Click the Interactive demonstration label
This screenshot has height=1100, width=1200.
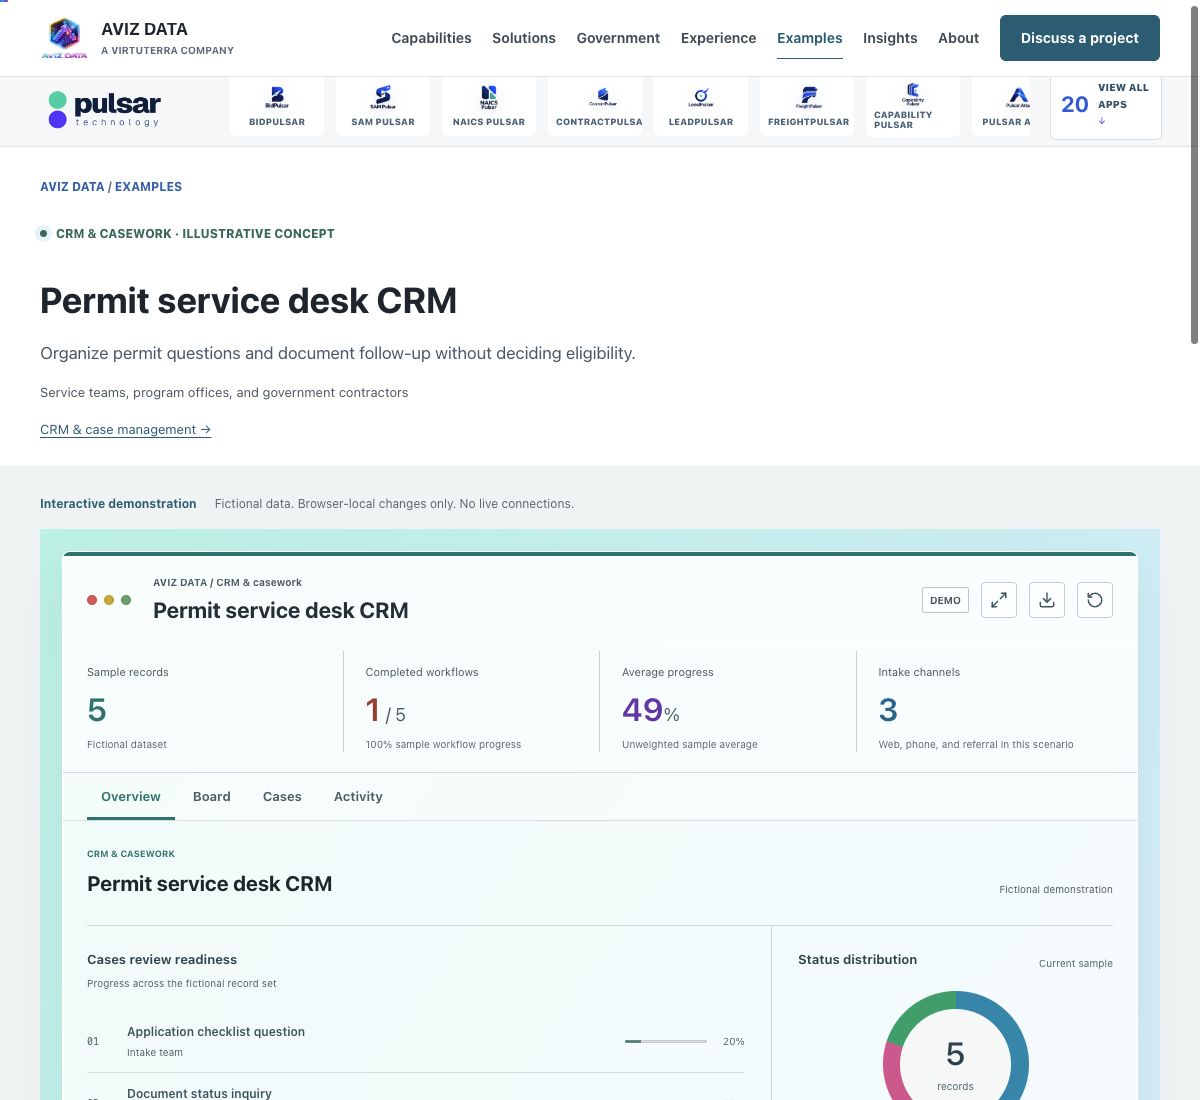[x=118, y=504]
